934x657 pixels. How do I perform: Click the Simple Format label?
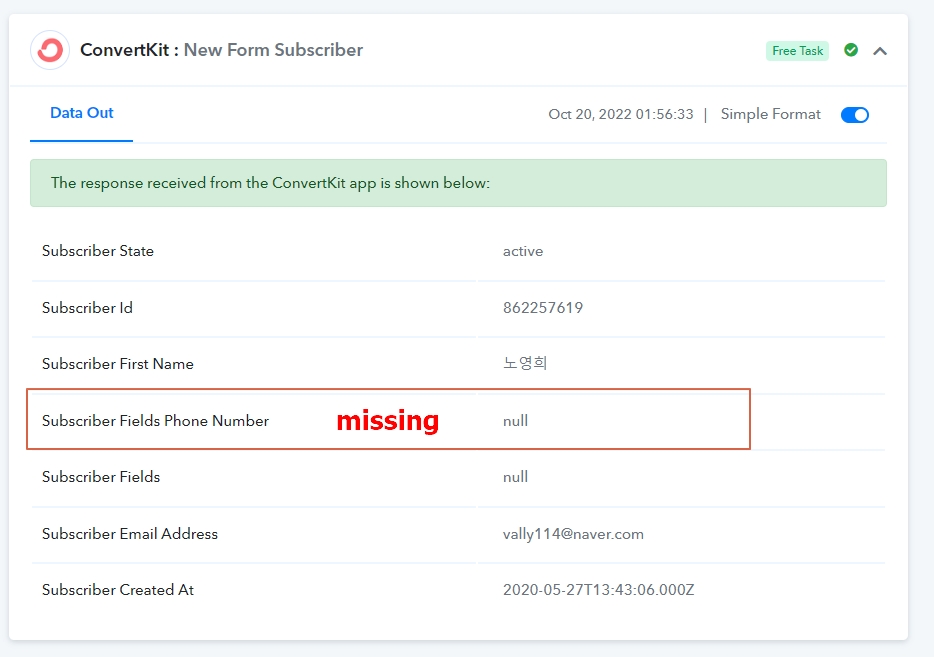770,114
